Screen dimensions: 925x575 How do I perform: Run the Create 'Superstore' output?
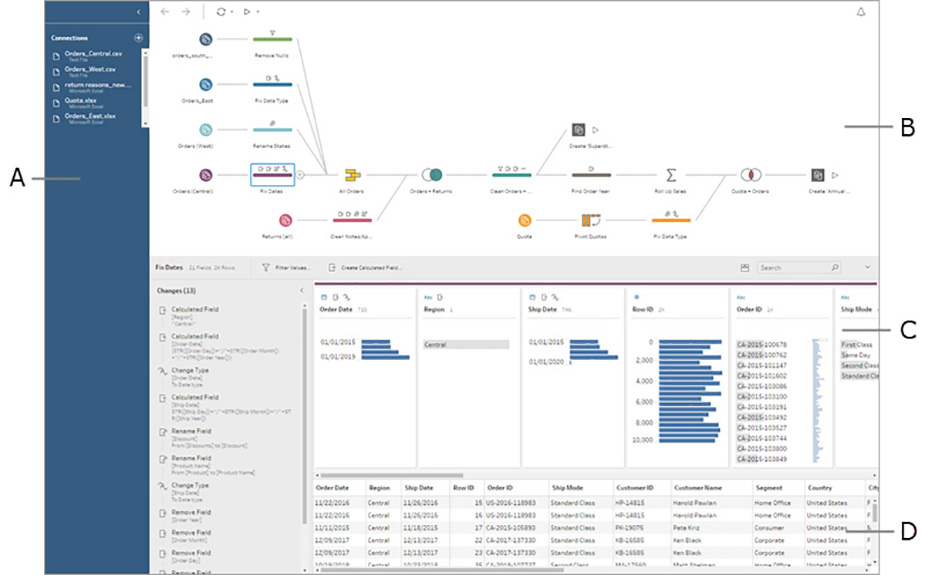coord(595,130)
